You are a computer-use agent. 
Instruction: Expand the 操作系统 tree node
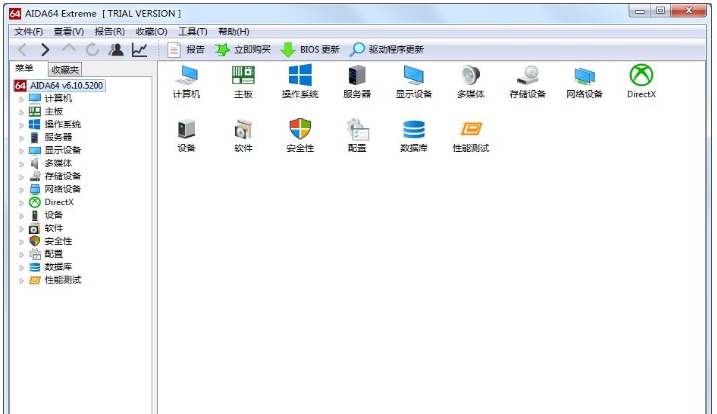pos(21,124)
